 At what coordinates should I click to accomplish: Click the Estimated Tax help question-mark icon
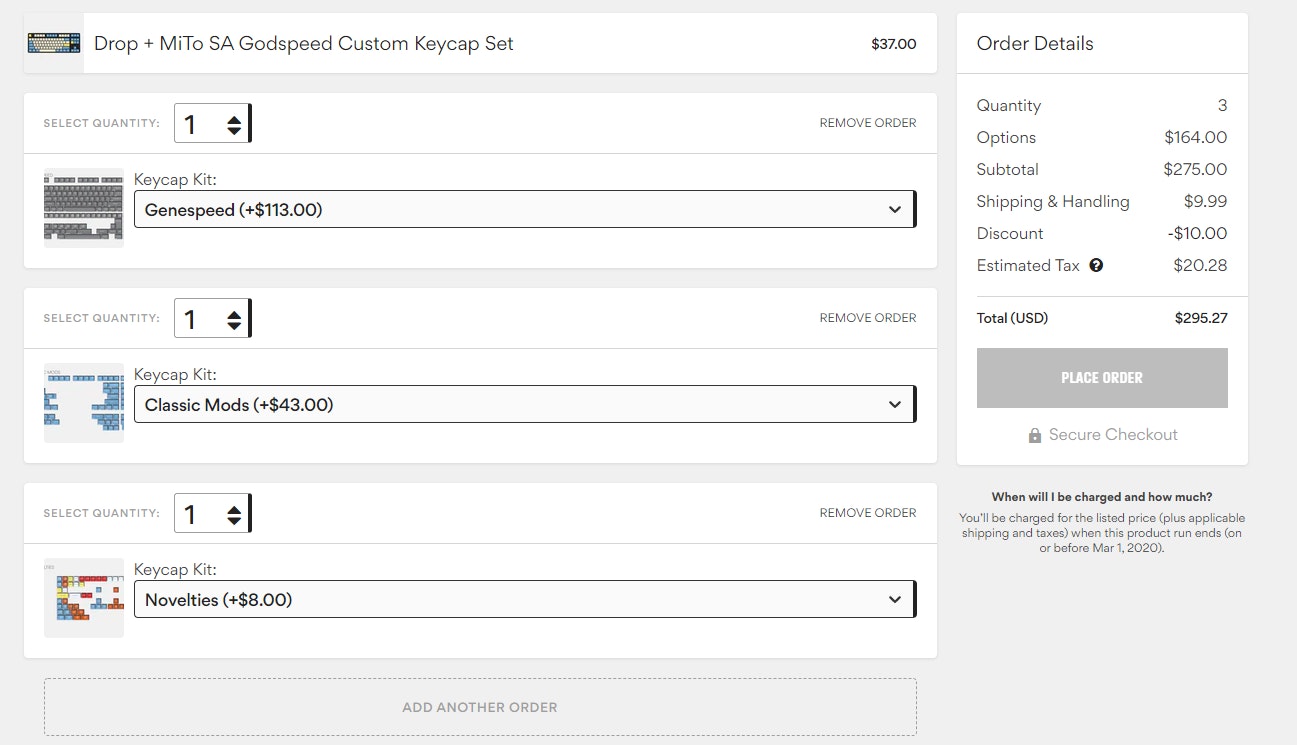(1096, 266)
